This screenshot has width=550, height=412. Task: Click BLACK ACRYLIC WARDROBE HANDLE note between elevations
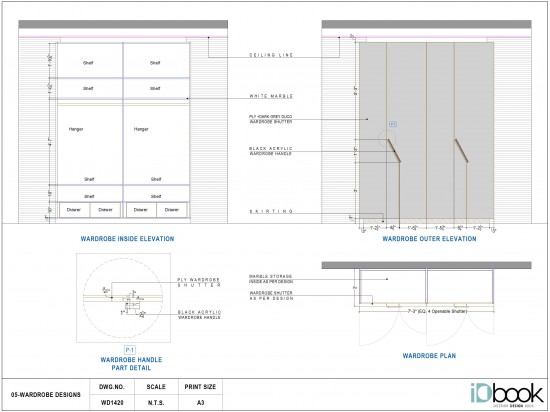(270, 151)
